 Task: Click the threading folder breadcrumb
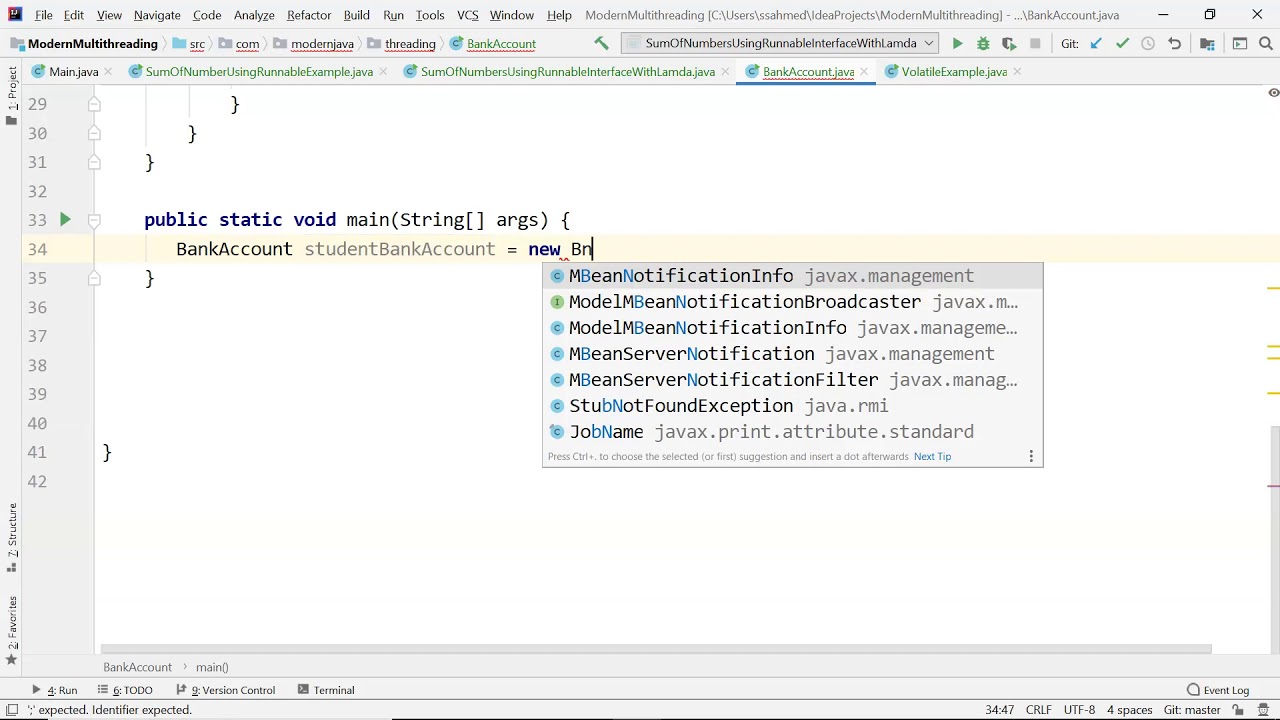tap(401, 44)
